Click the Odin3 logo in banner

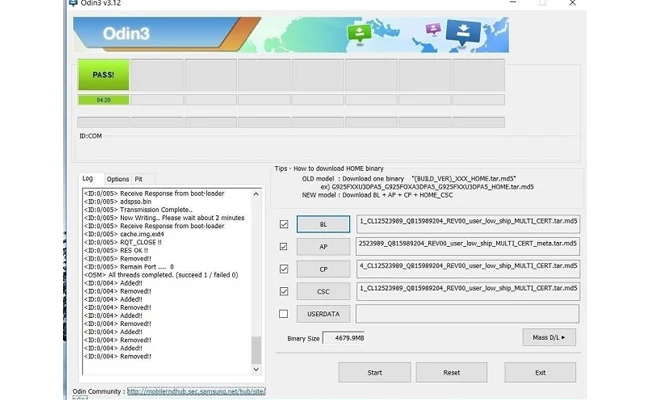(125, 34)
